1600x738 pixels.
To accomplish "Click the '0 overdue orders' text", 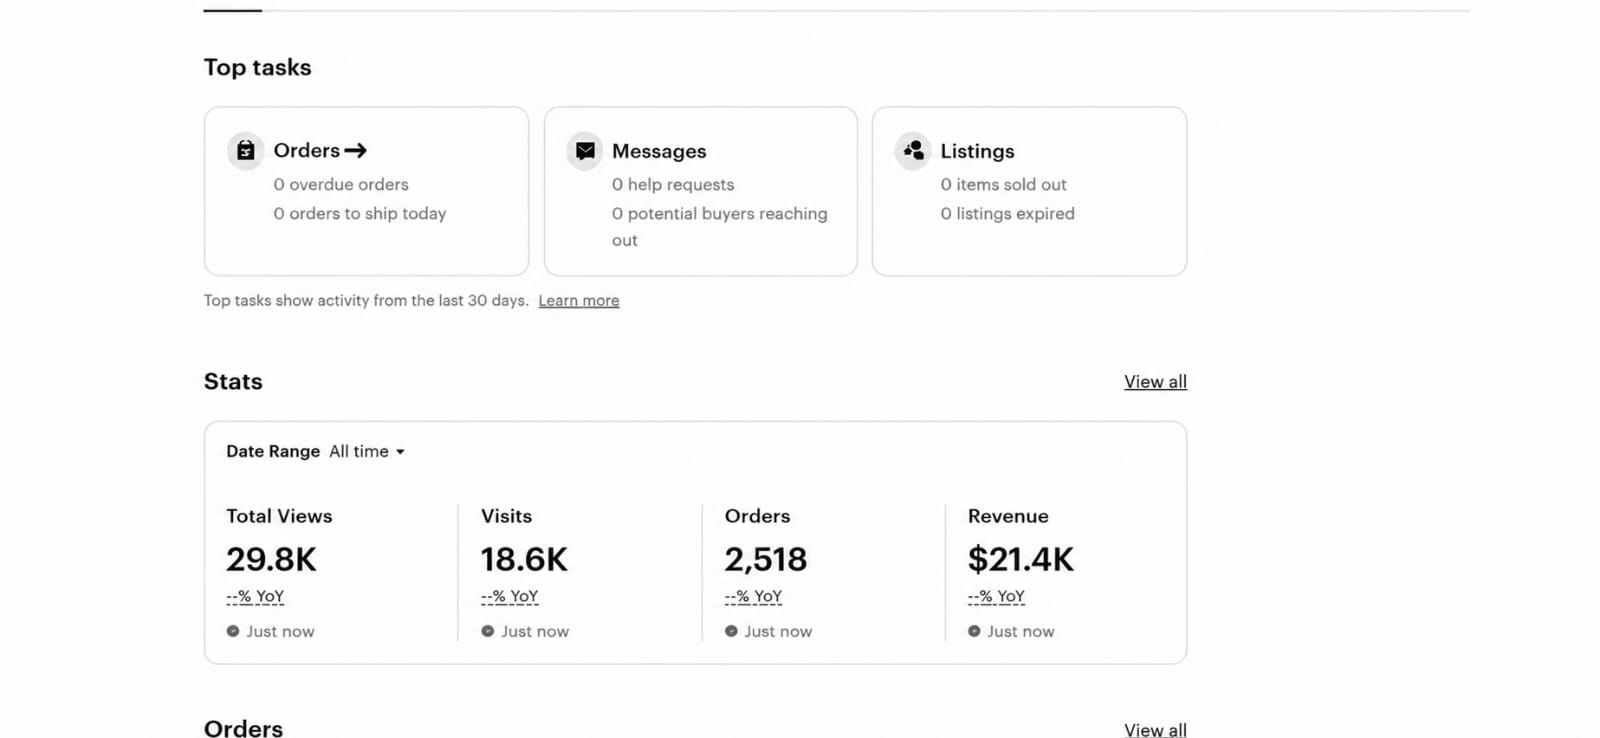I will click(x=341, y=185).
